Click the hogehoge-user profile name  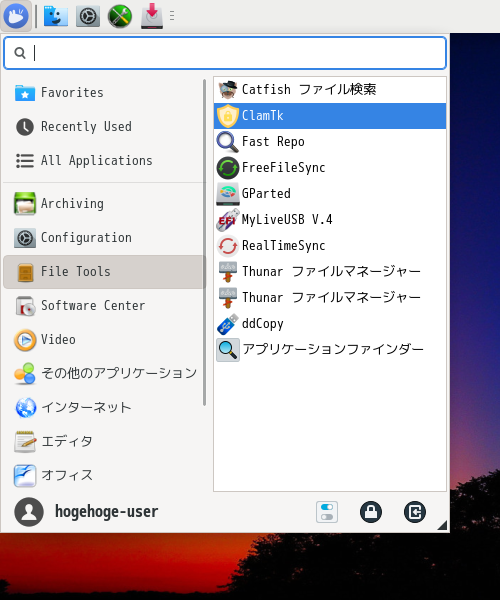106,512
